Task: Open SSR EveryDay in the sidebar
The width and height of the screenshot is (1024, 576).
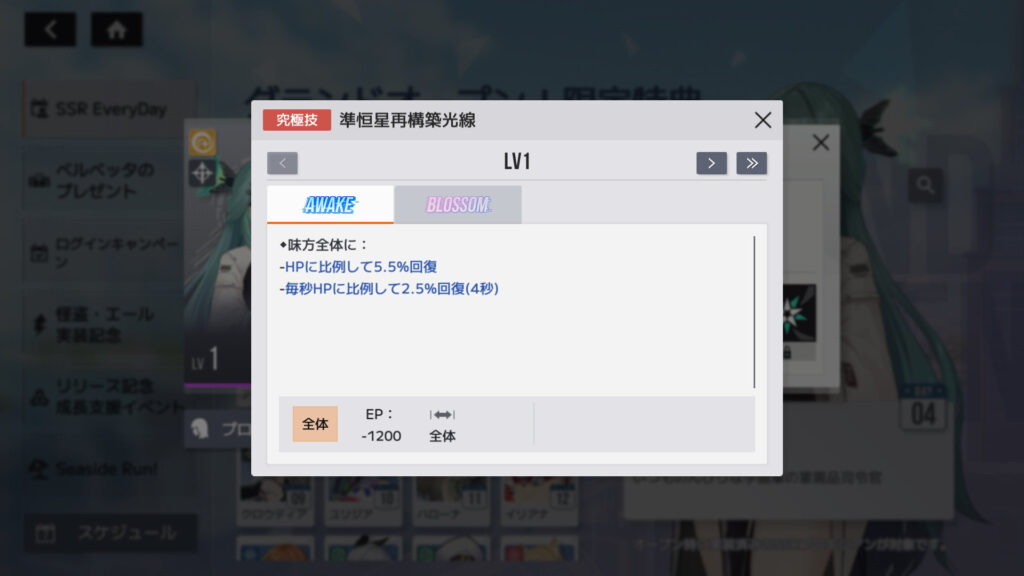Action: [x=108, y=109]
